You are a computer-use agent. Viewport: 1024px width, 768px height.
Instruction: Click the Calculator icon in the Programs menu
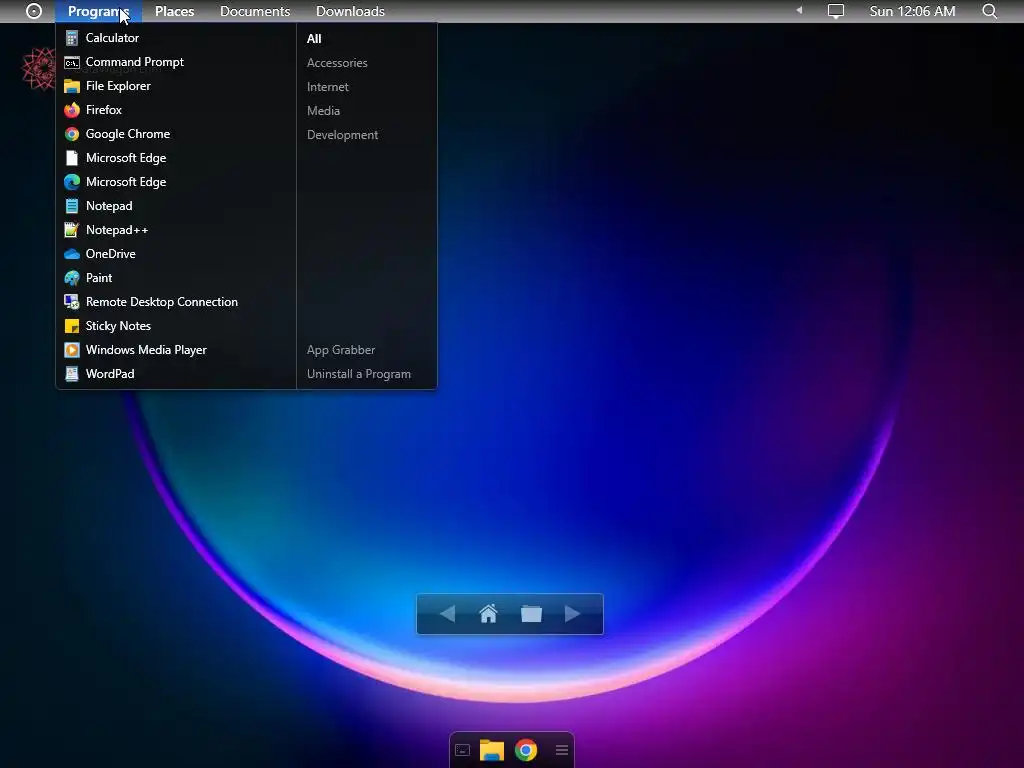tap(72, 39)
